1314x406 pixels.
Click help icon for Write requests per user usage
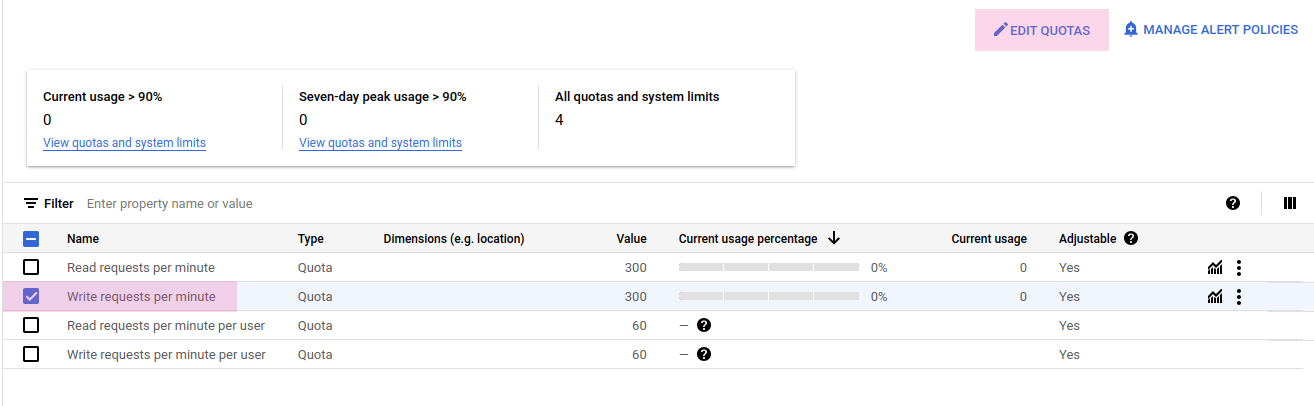point(704,355)
